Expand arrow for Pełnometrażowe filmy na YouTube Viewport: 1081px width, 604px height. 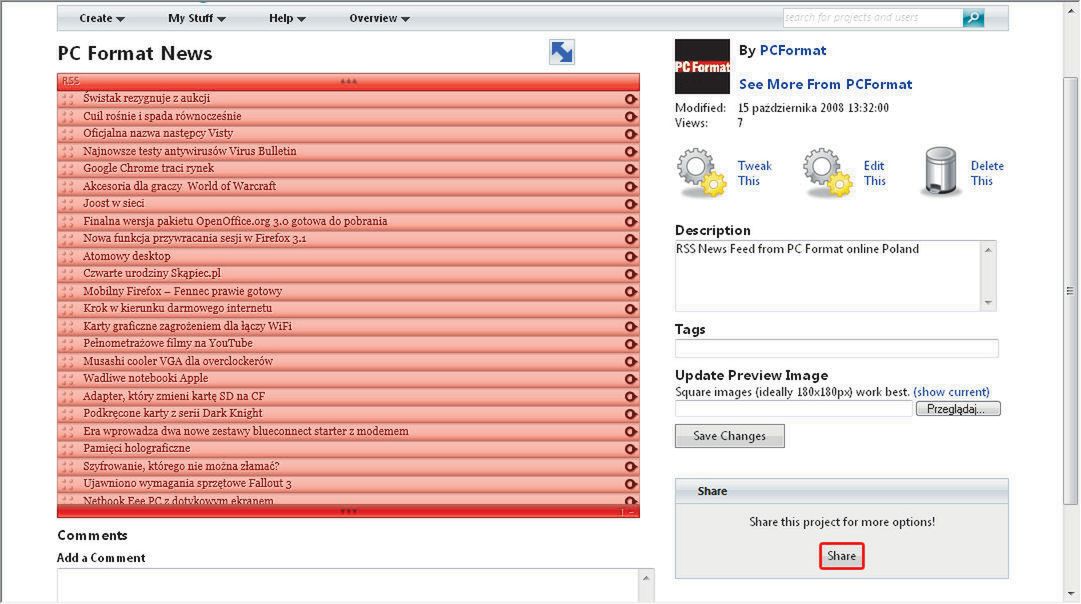(x=630, y=344)
